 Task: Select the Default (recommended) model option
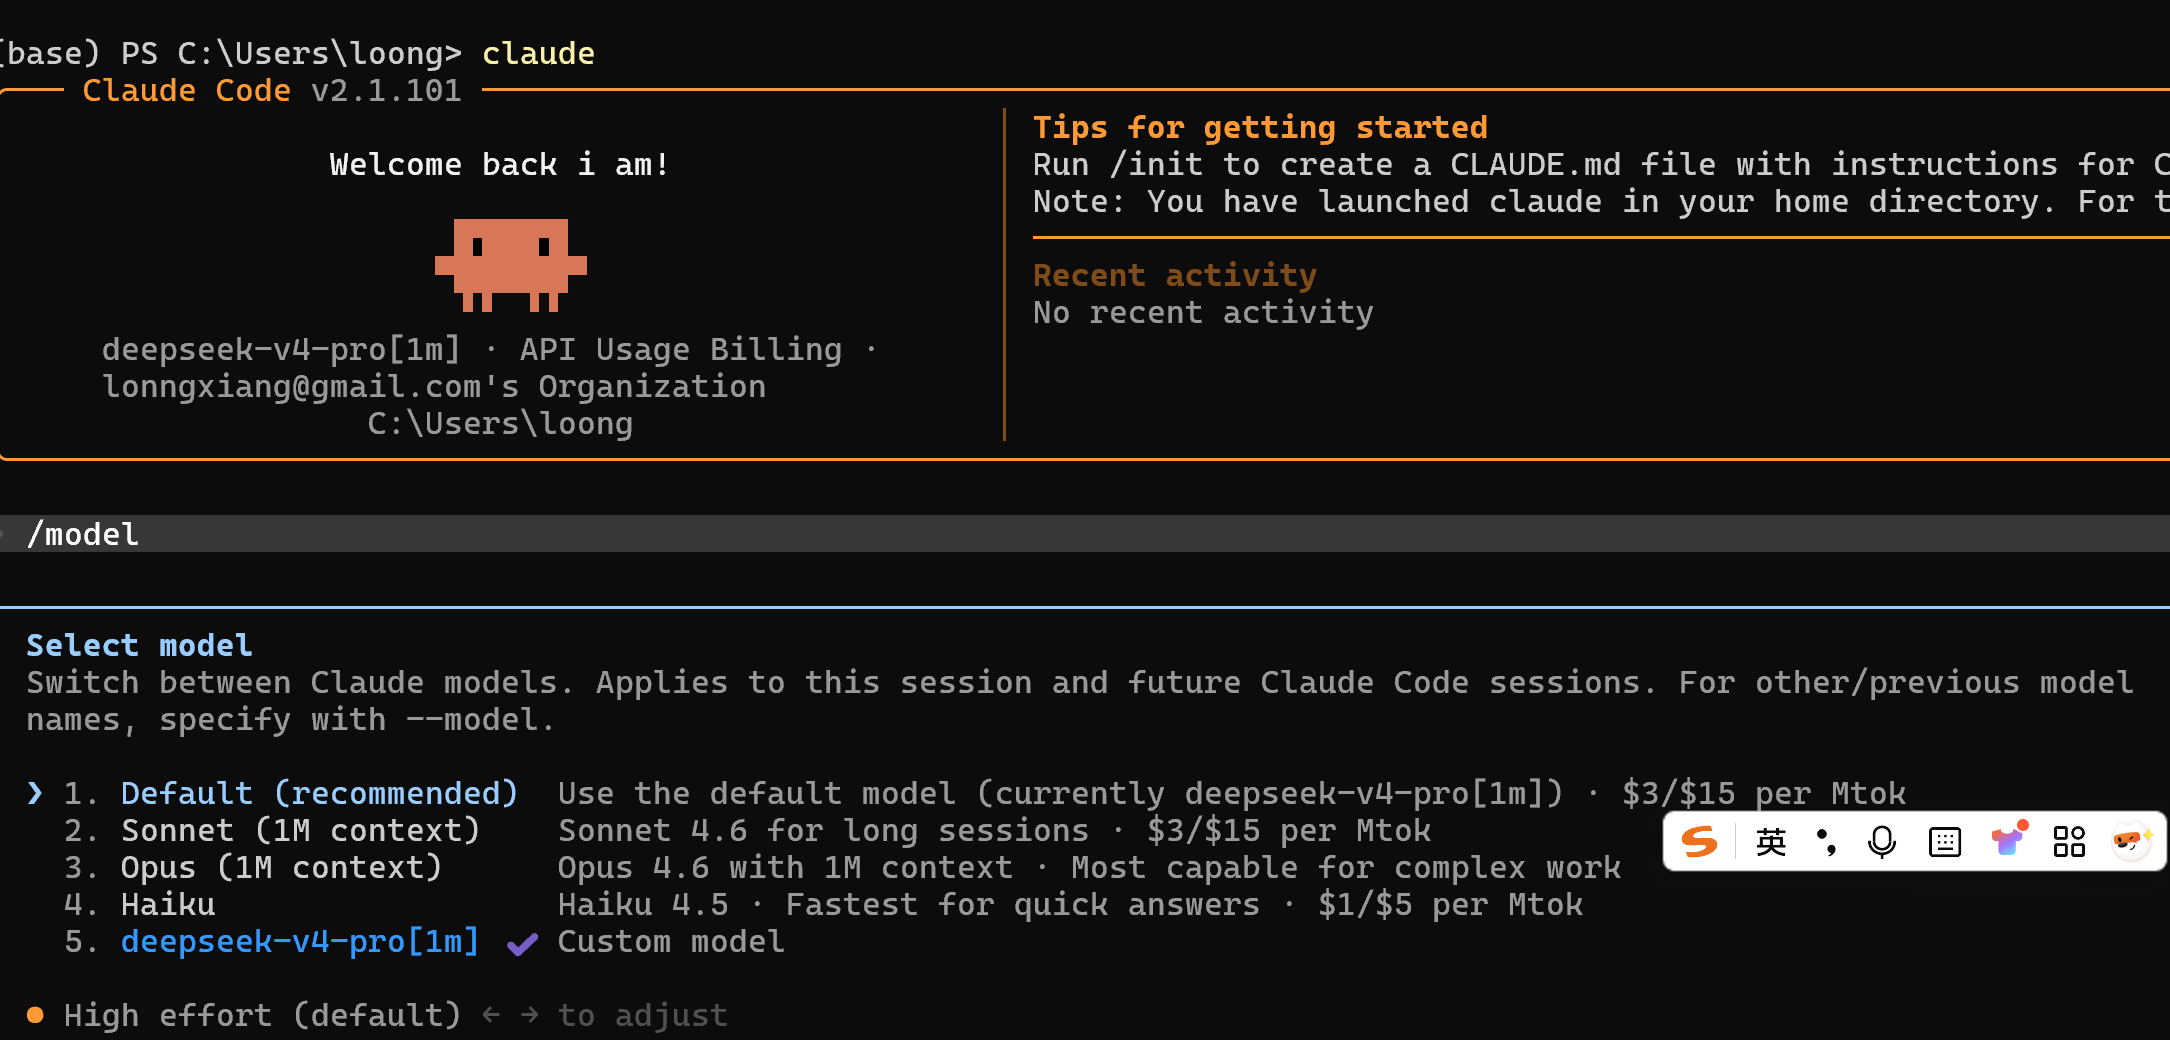point(319,793)
